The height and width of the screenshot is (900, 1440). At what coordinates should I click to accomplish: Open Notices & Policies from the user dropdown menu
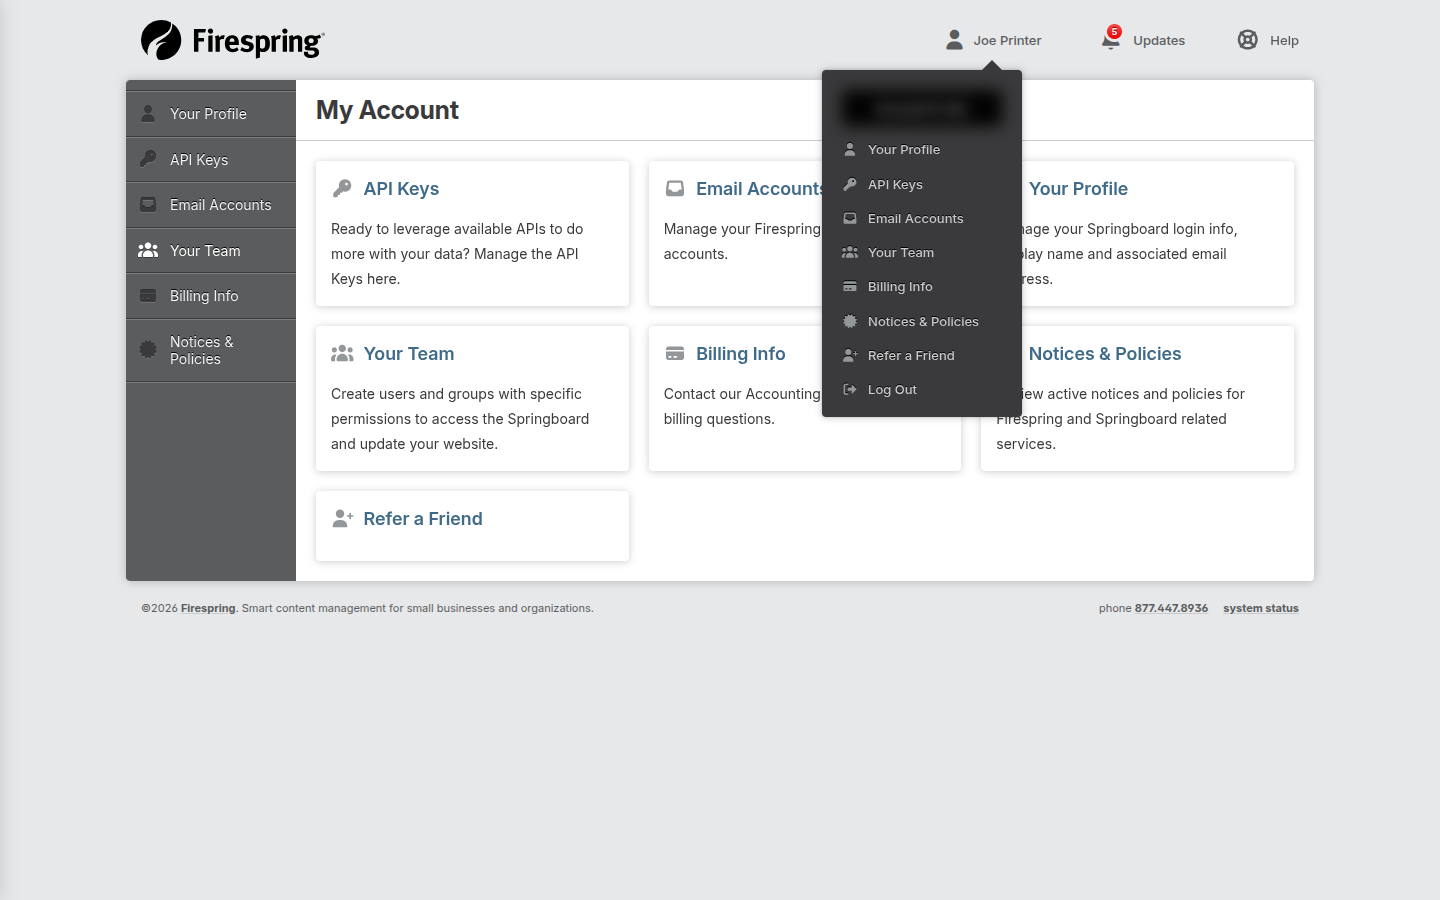tap(922, 321)
